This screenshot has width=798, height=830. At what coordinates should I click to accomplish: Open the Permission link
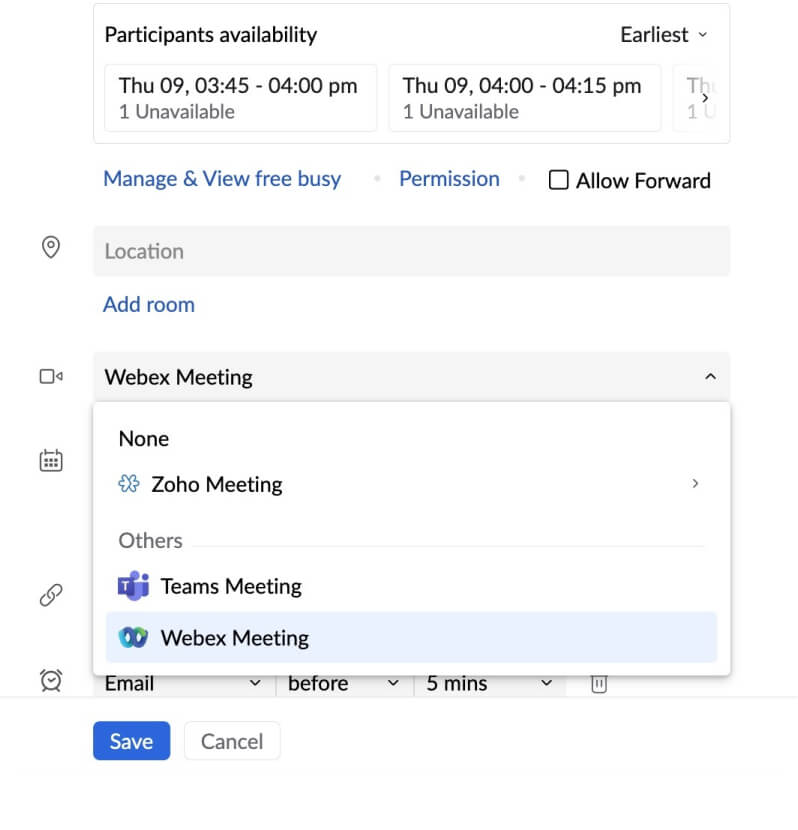(449, 179)
